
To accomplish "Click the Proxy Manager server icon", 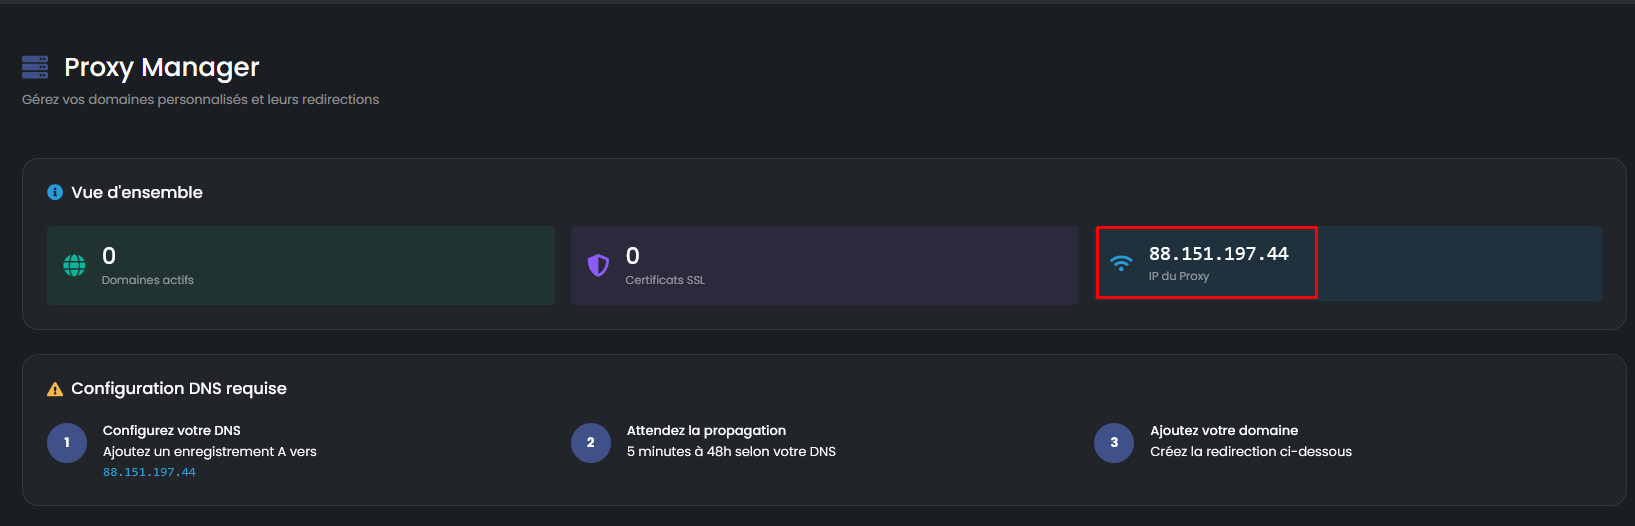I will 35,67.
